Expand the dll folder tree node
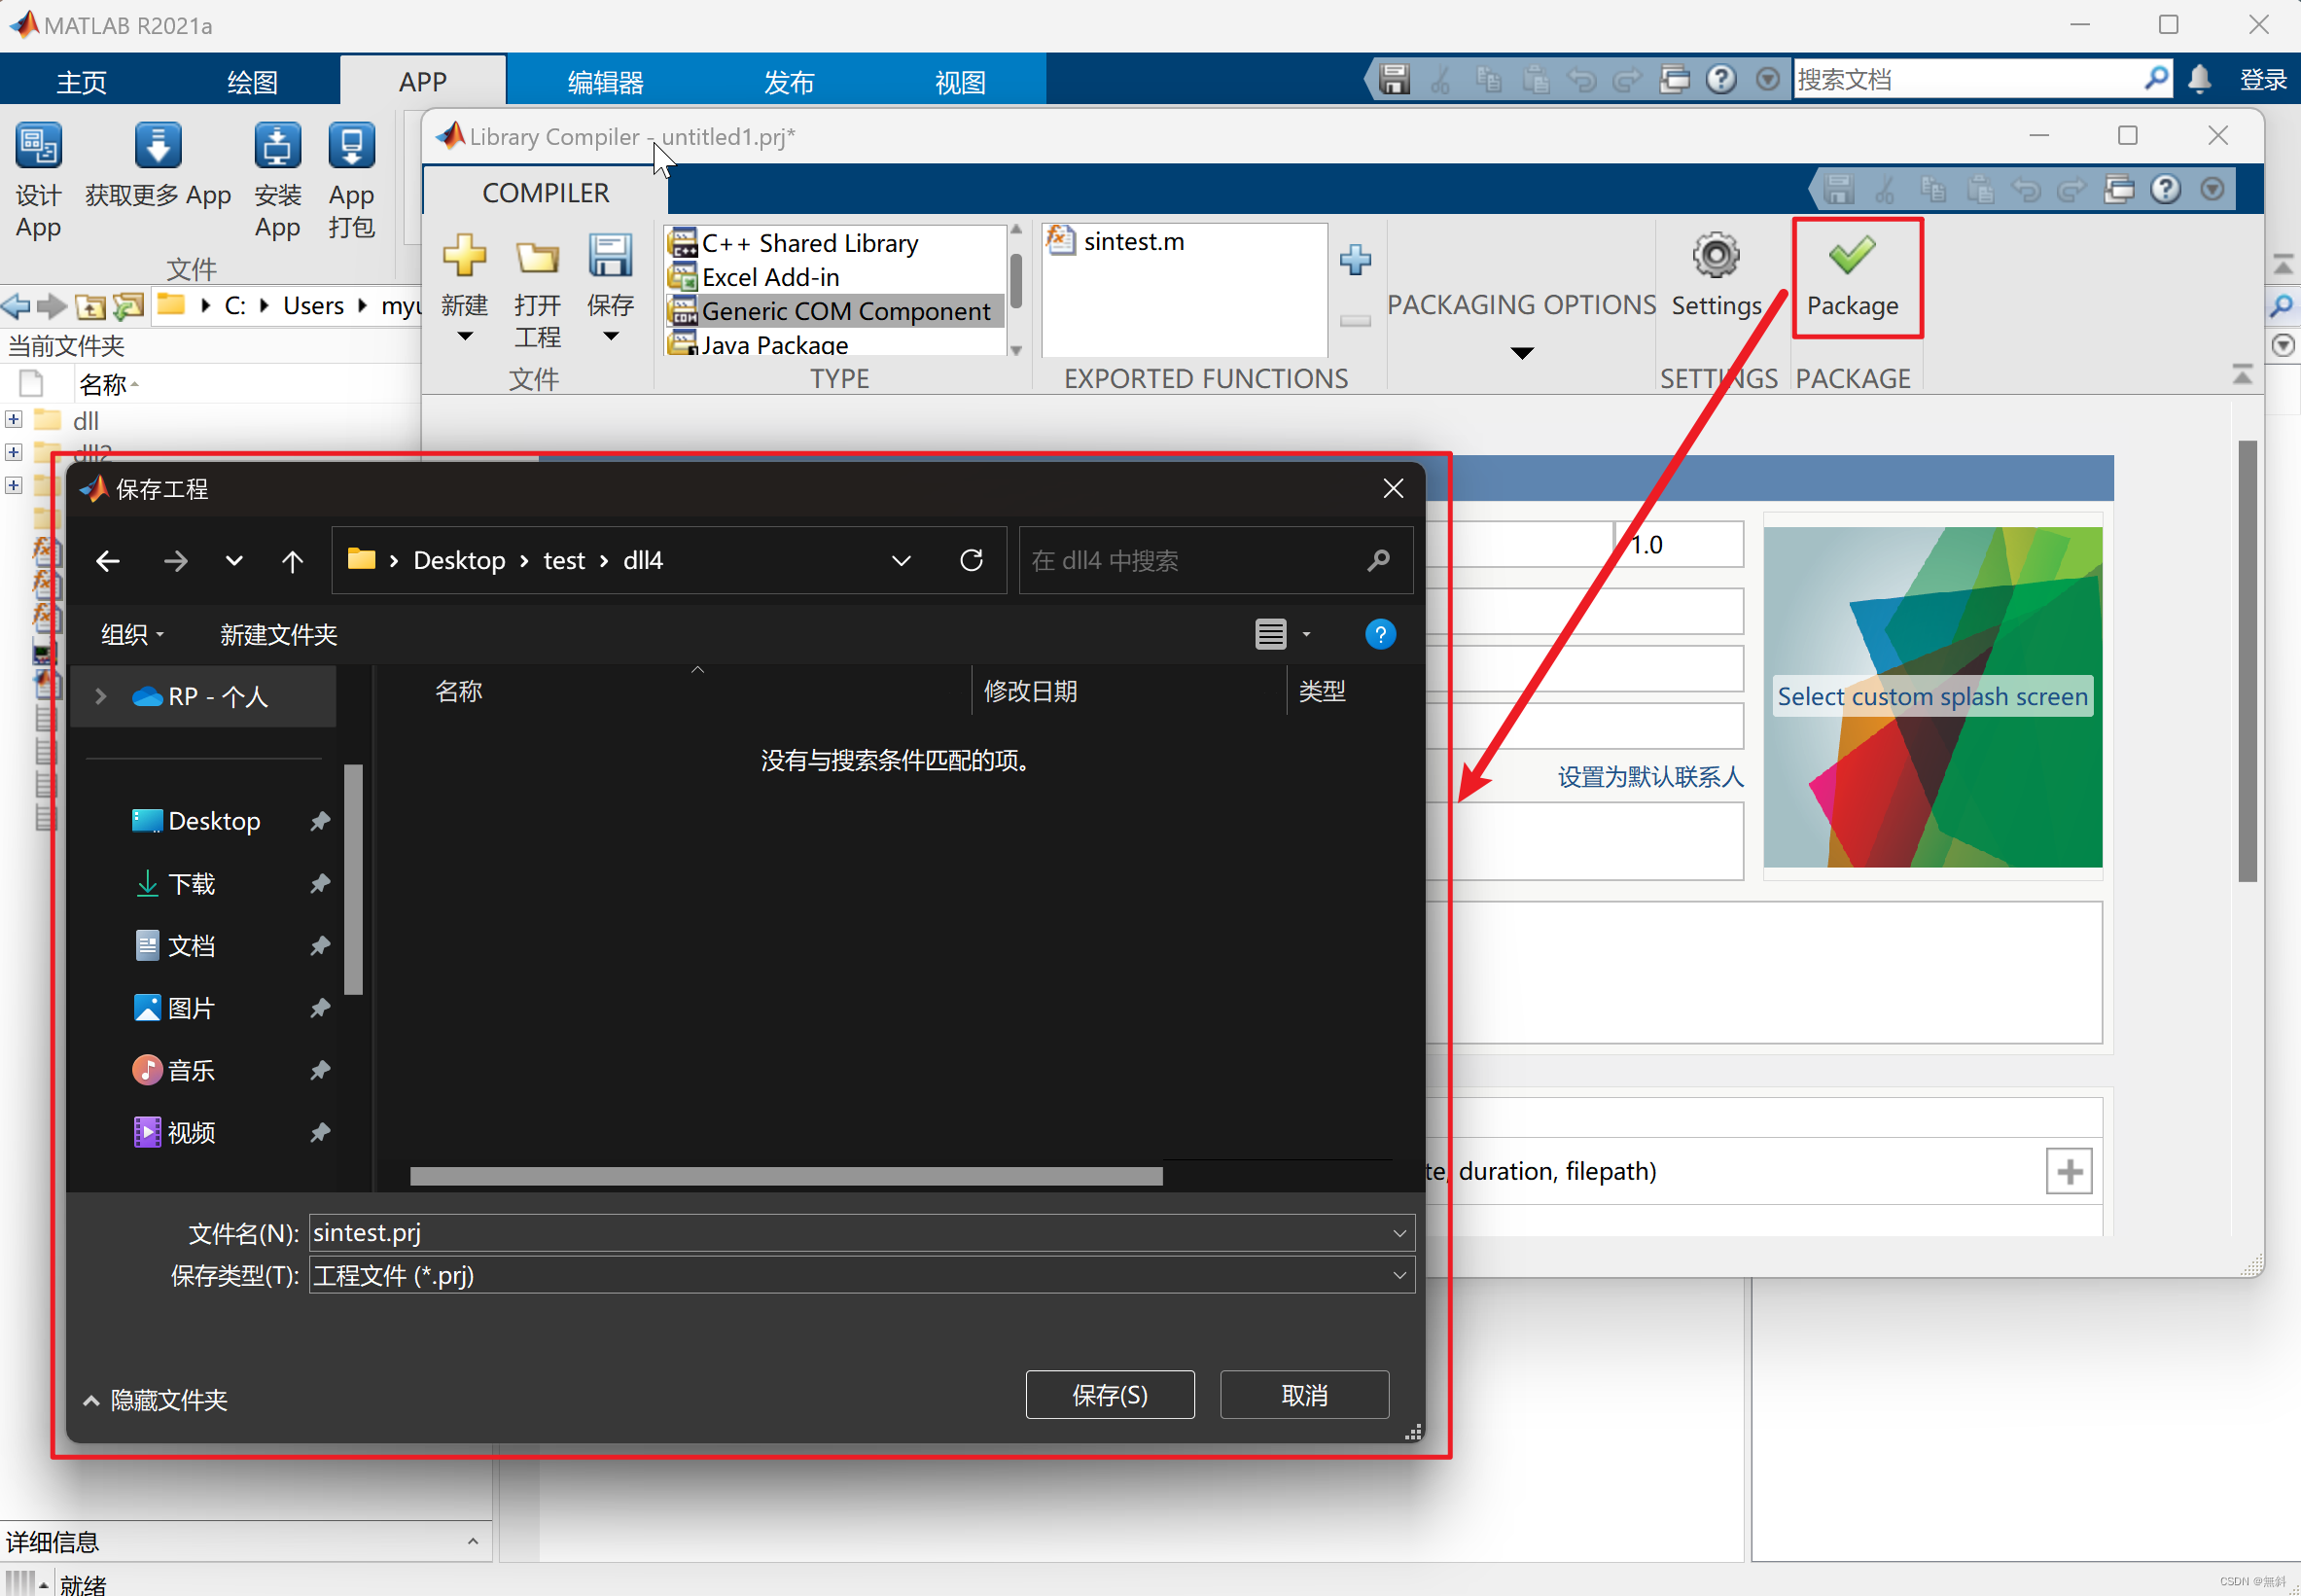2301x1596 pixels. [14, 420]
